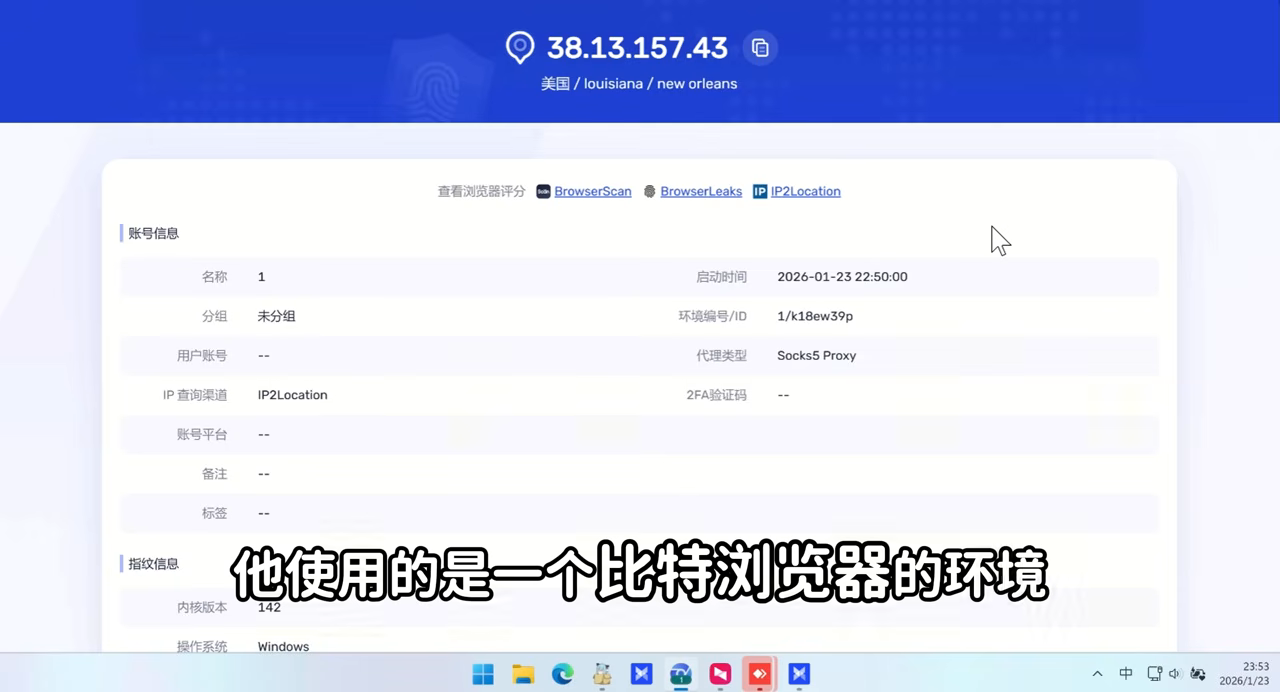Click the IP2Location logo icon
The height and width of the screenshot is (692, 1280).
(760, 191)
